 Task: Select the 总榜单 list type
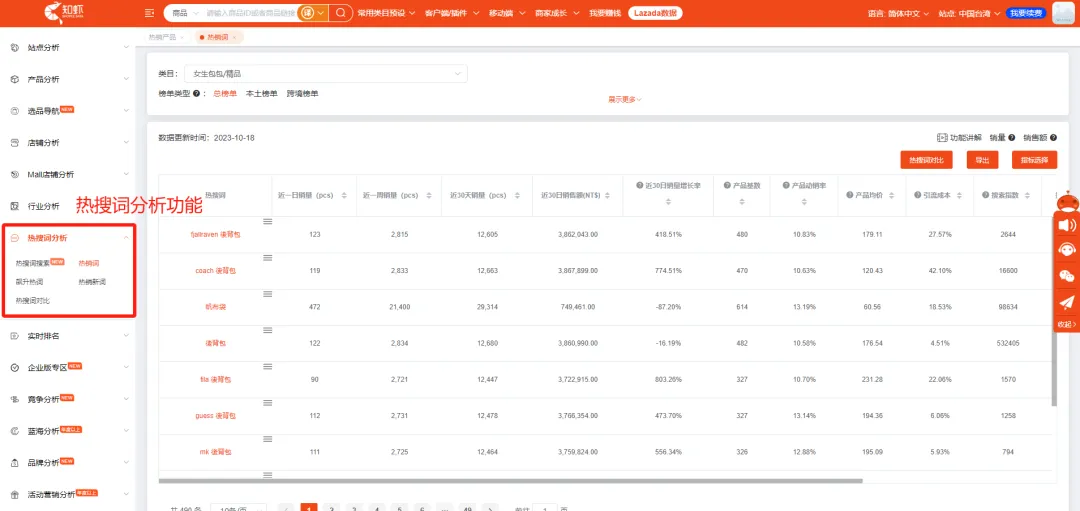(225, 94)
